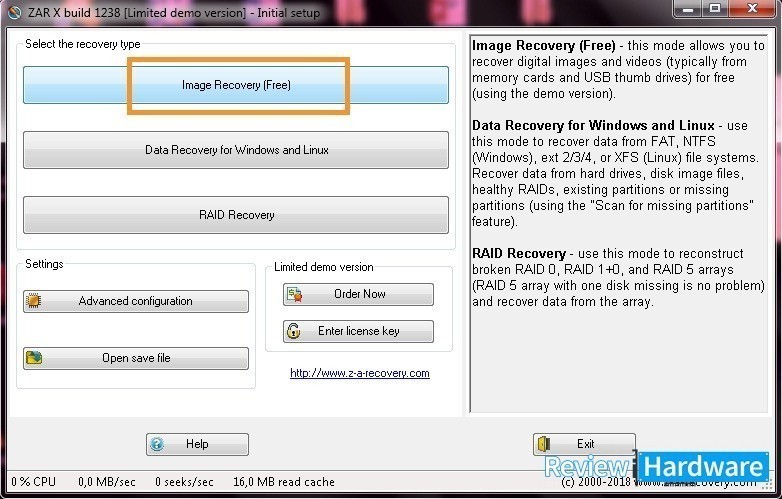Click the question mark Help icon
782x499 pixels.
coord(157,444)
